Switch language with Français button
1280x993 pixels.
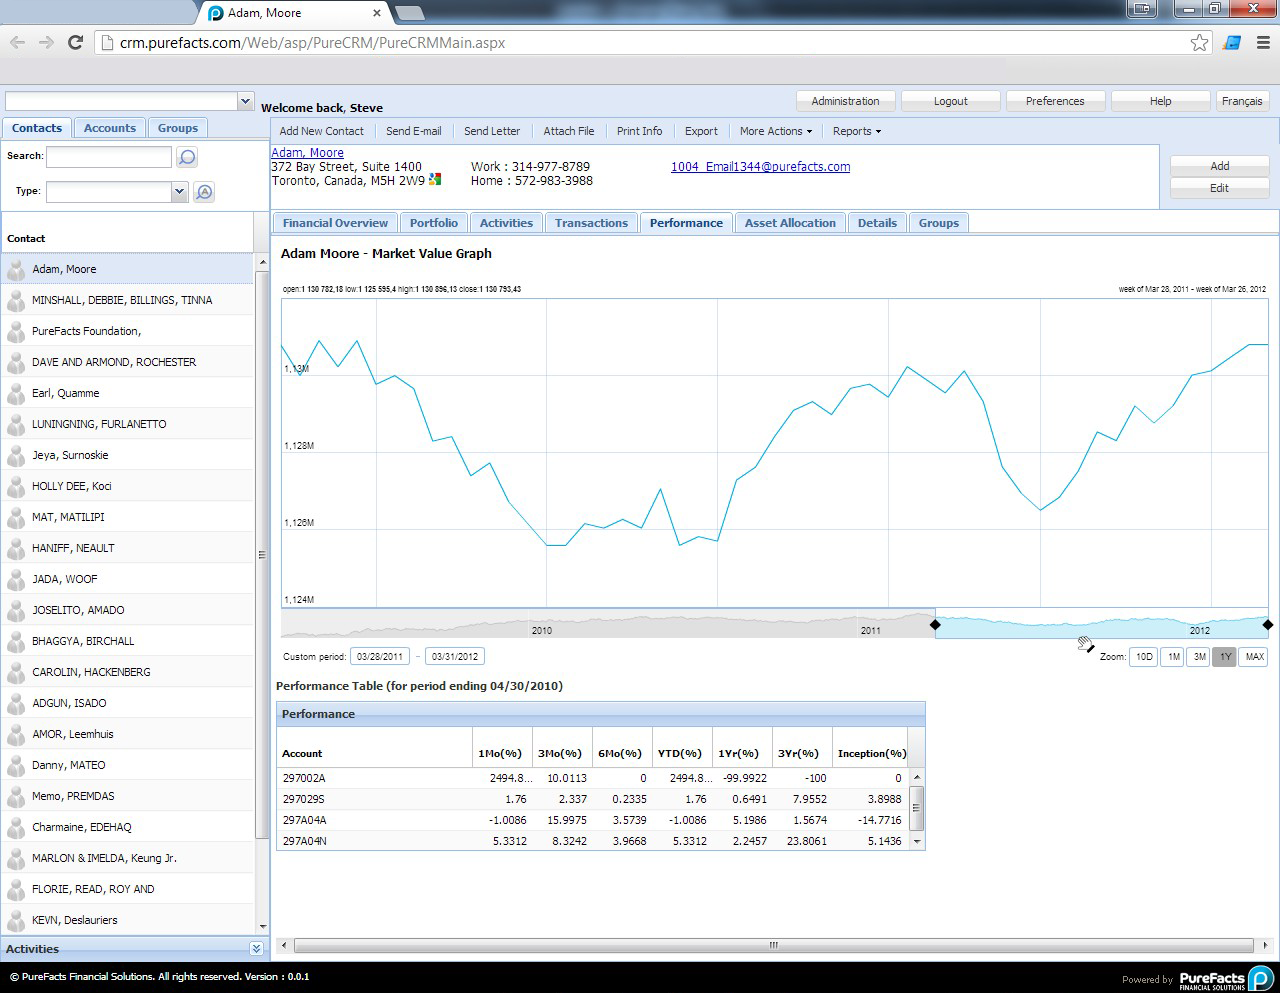click(x=1242, y=101)
